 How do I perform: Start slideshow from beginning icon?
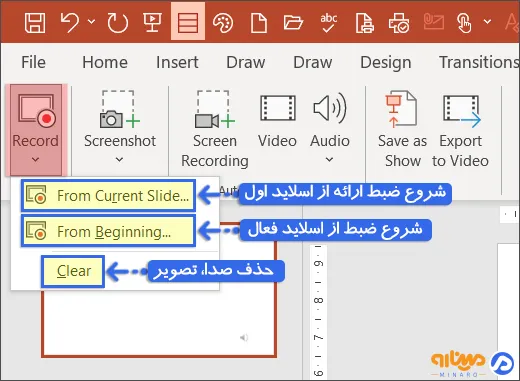(153, 23)
